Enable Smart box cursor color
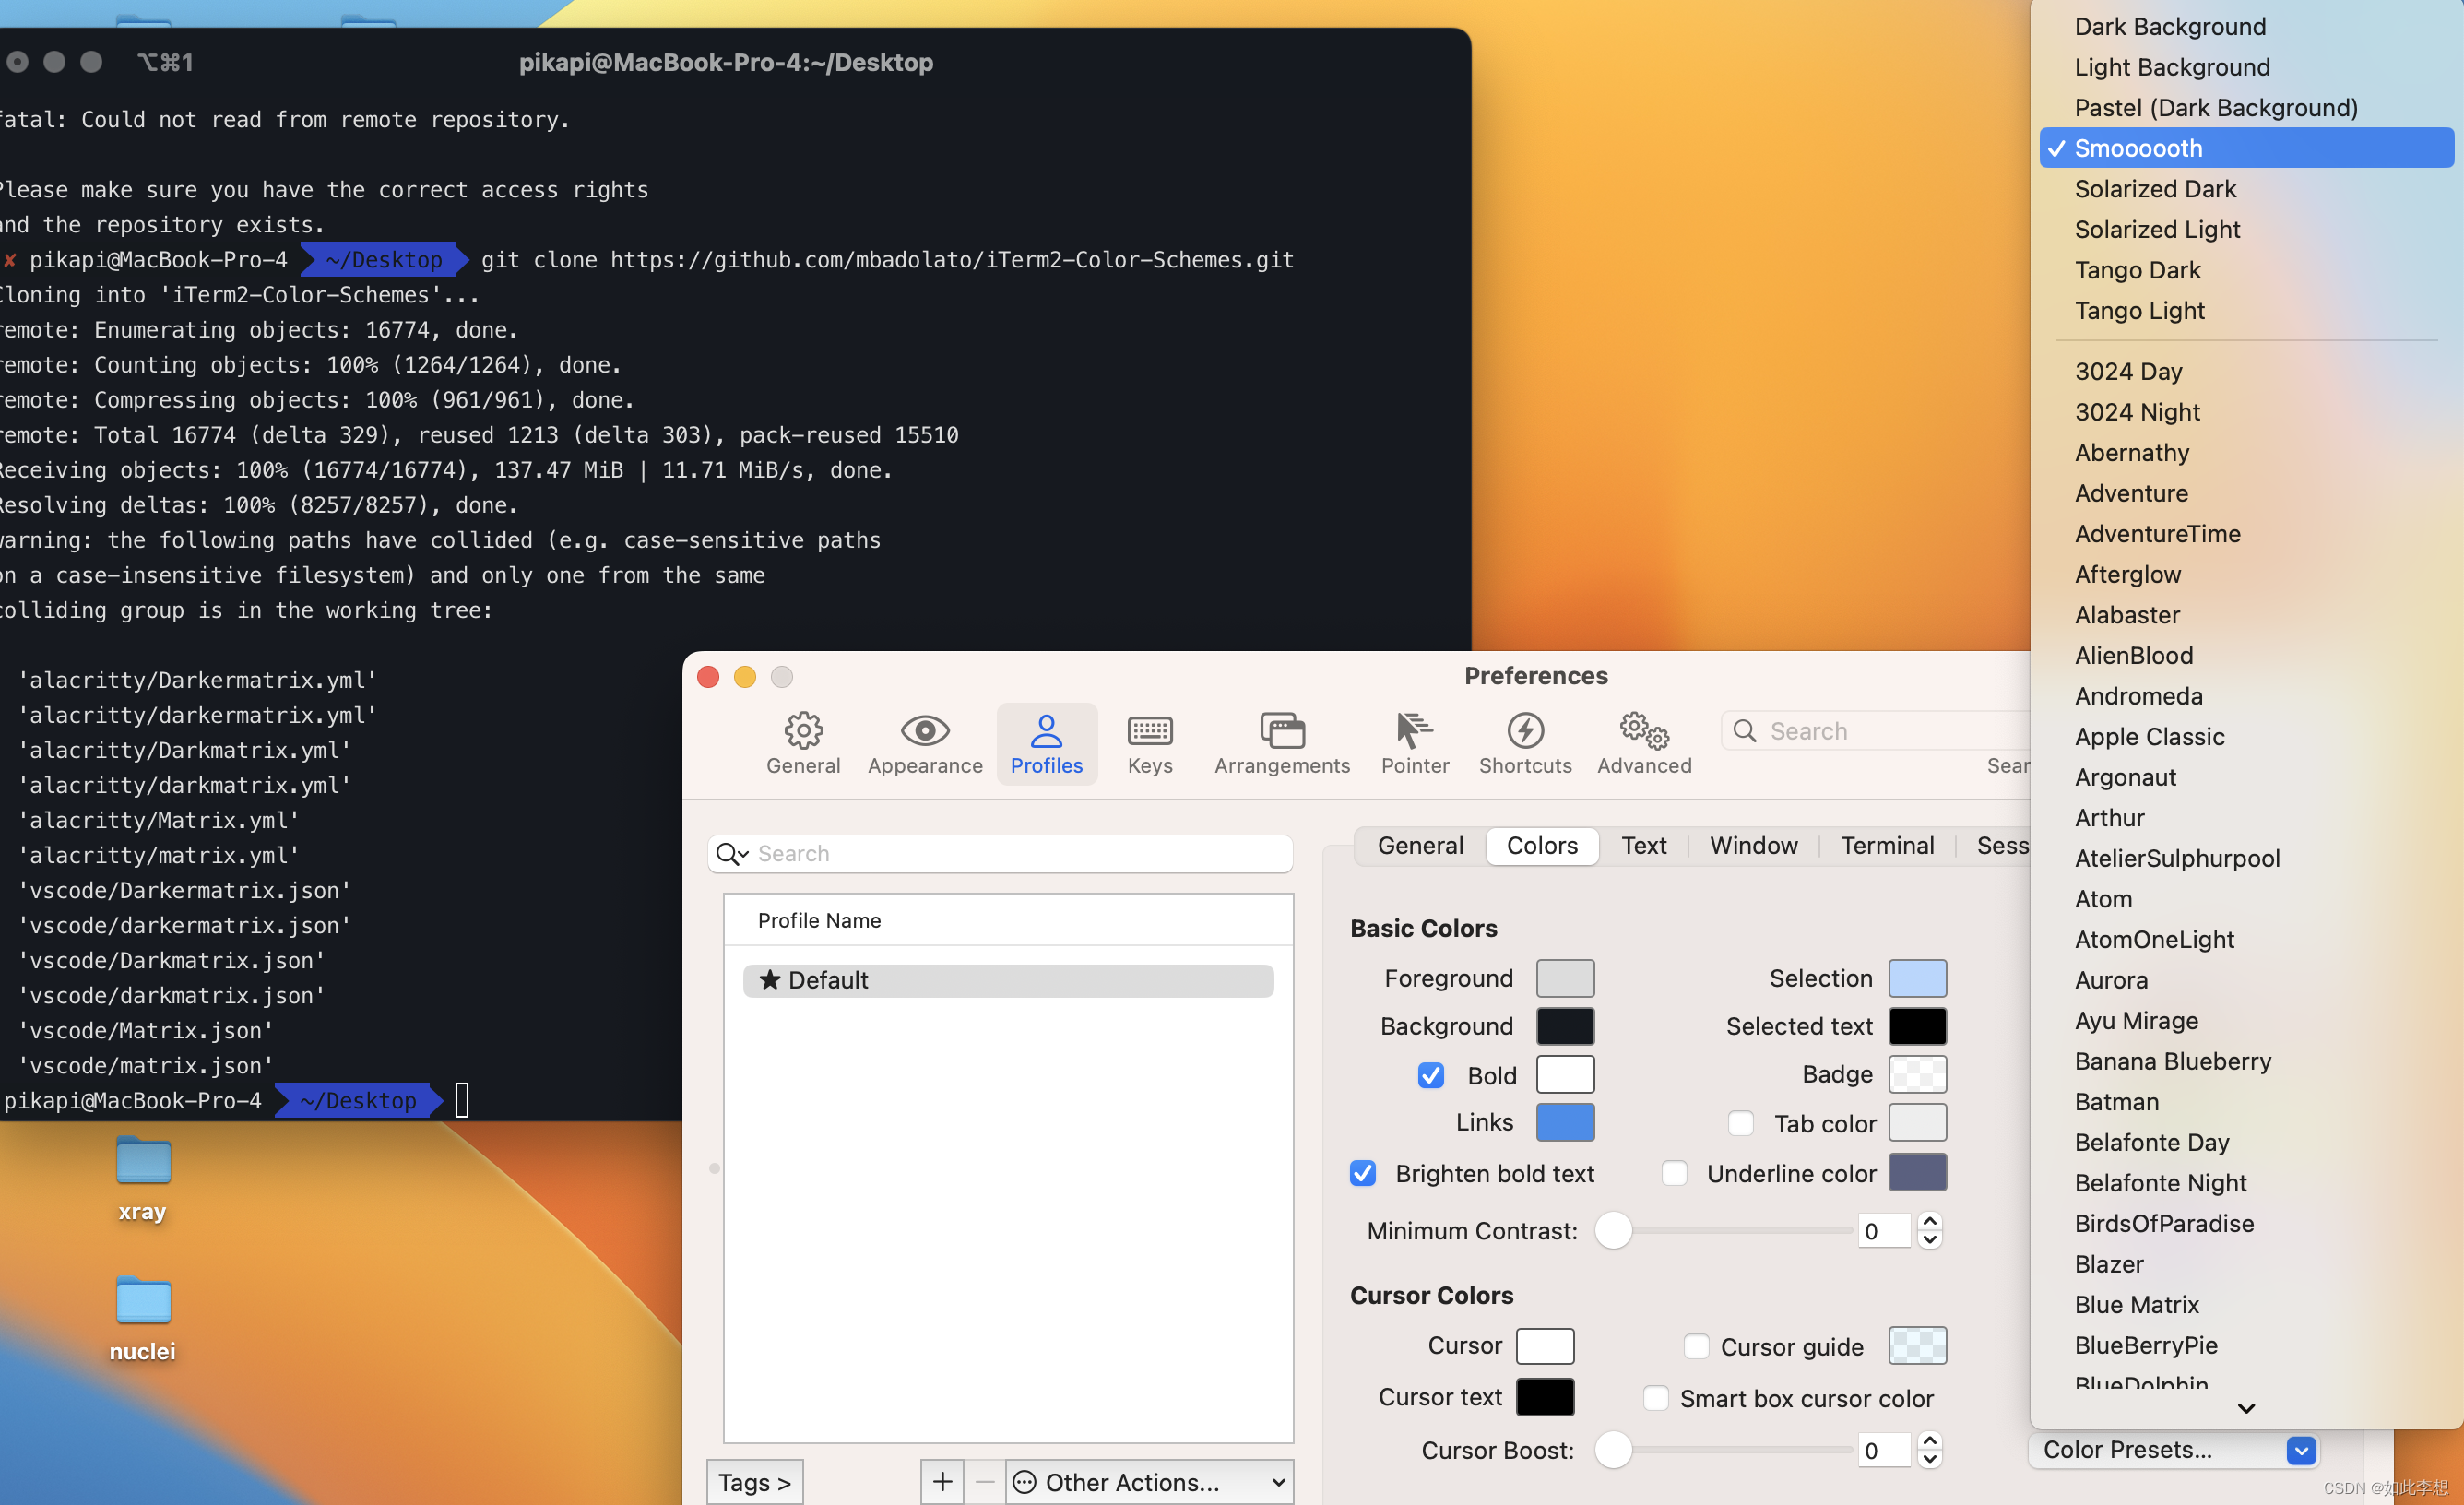Viewport: 2464px width, 1505px height. pos(1655,1397)
